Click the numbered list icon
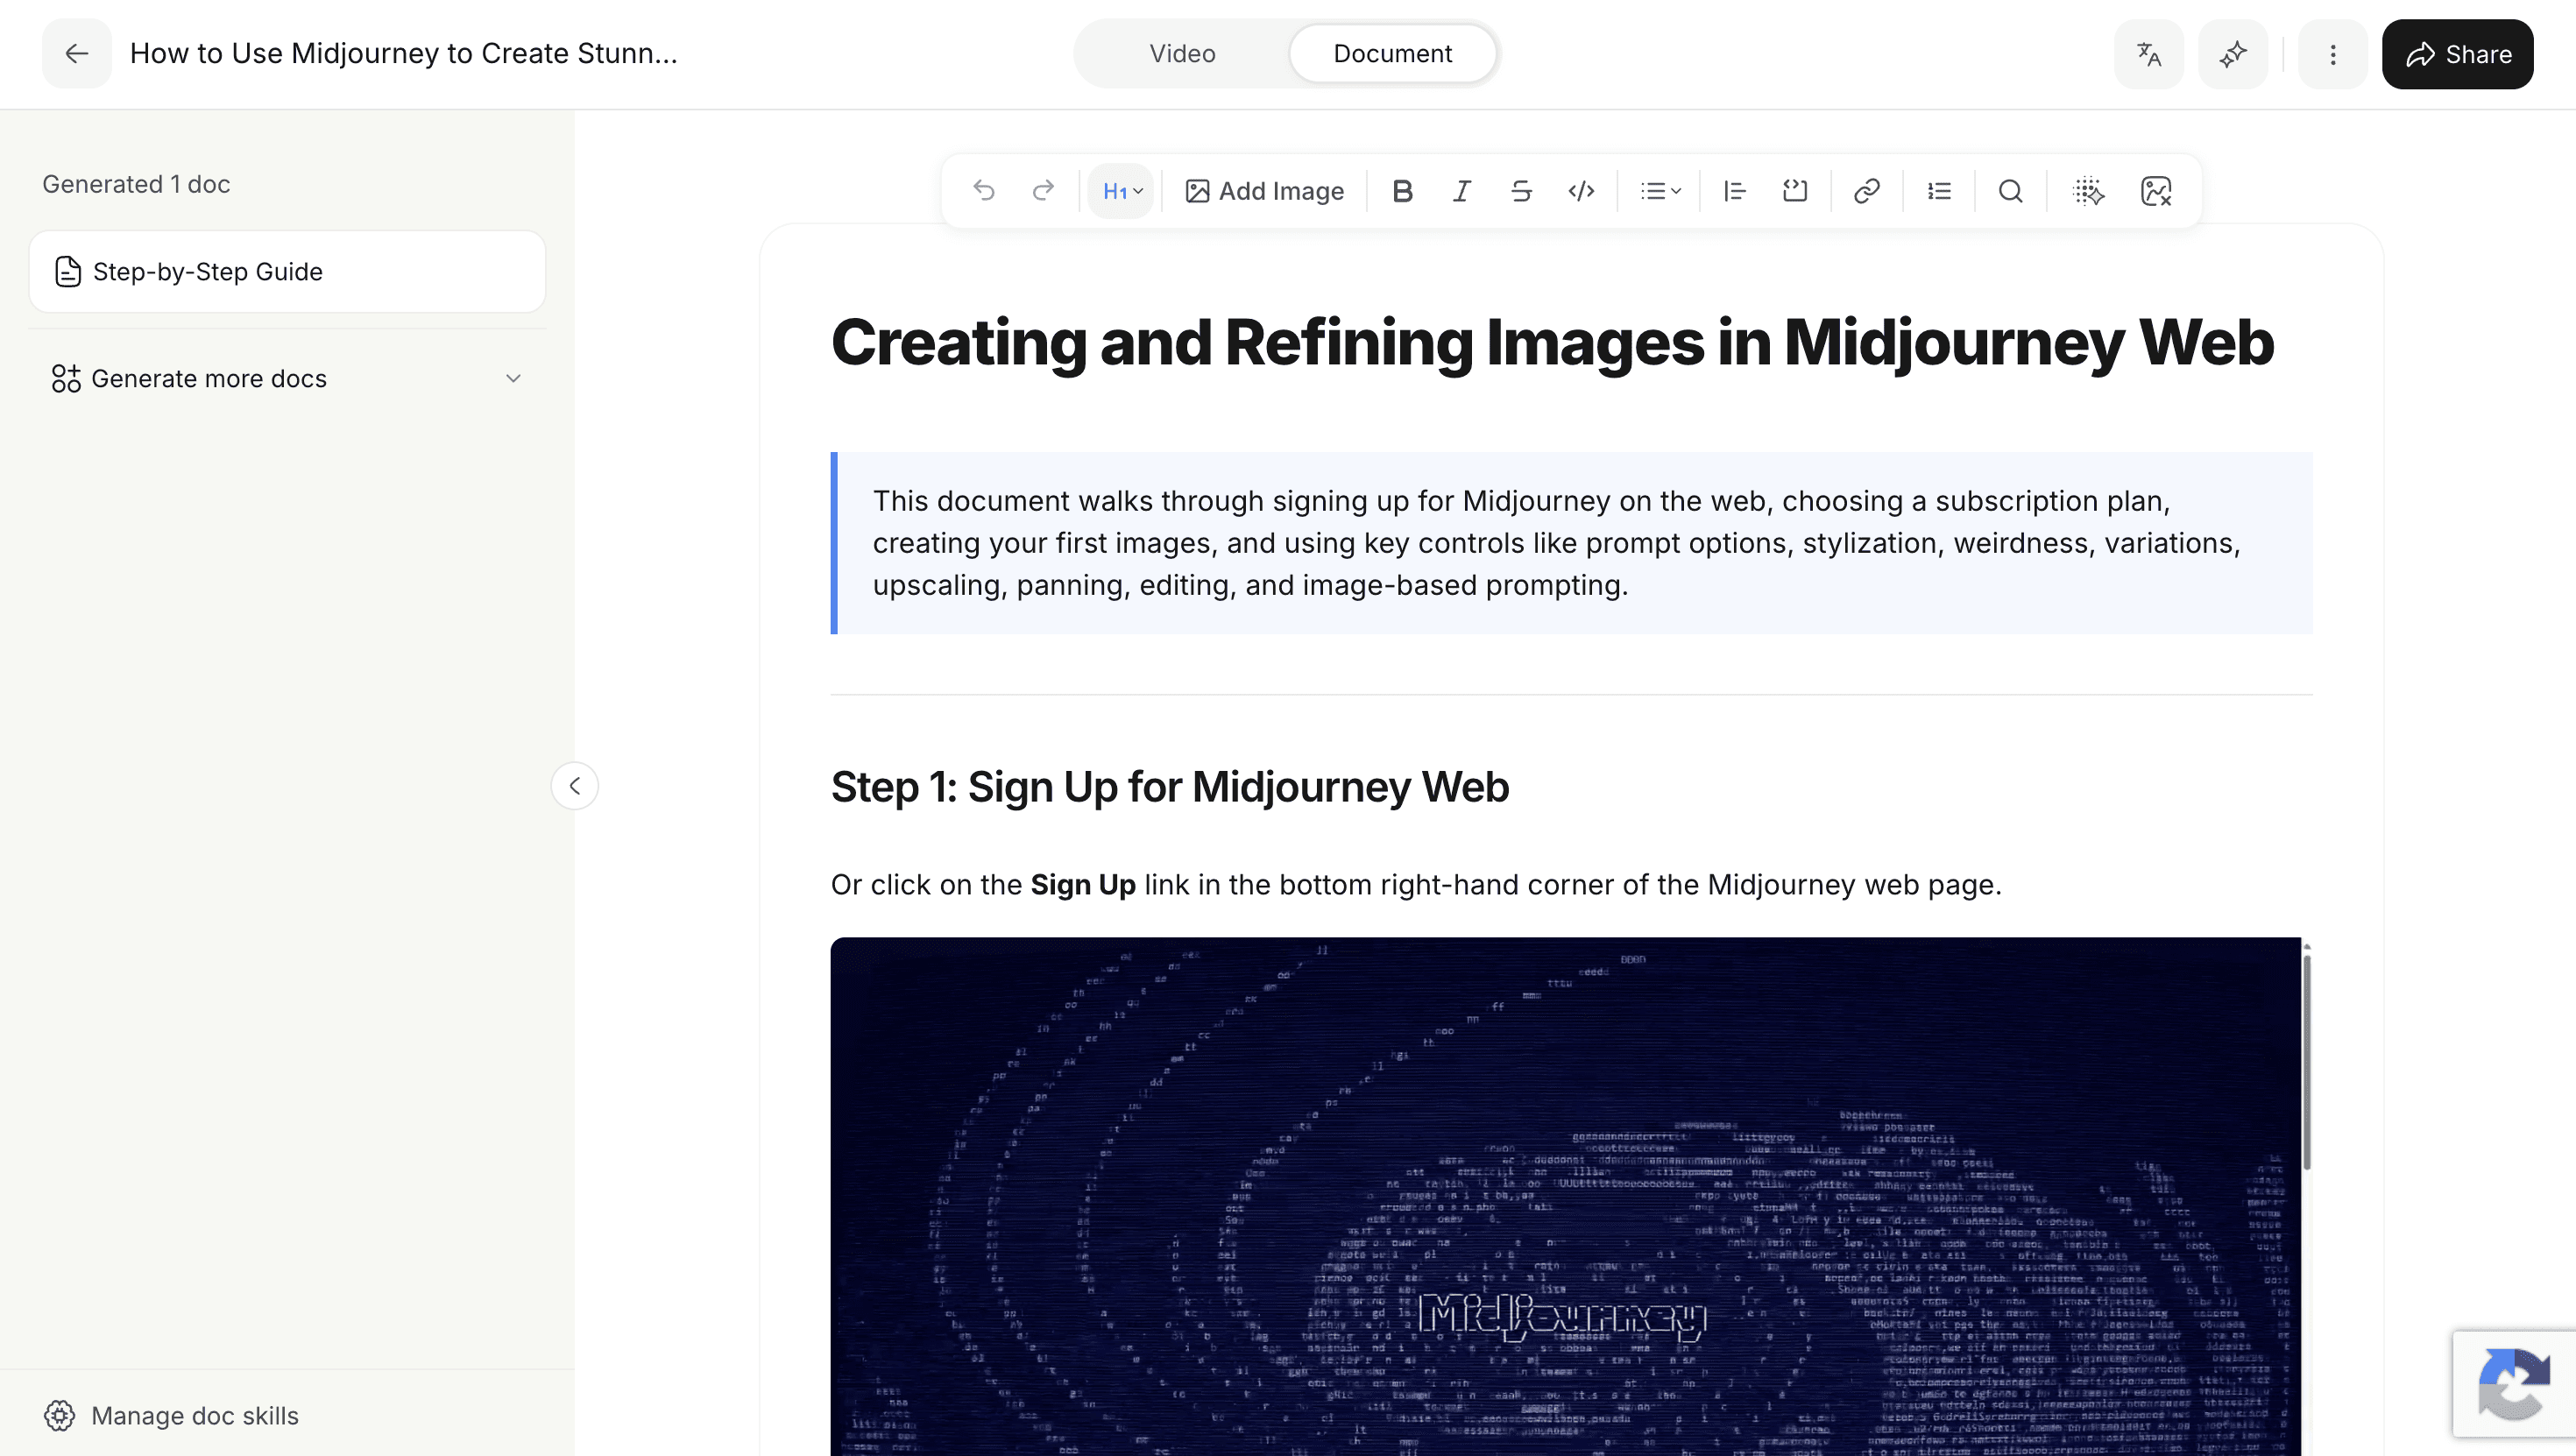Viewport: 2576px width, 1456px height. point(1939,191)
